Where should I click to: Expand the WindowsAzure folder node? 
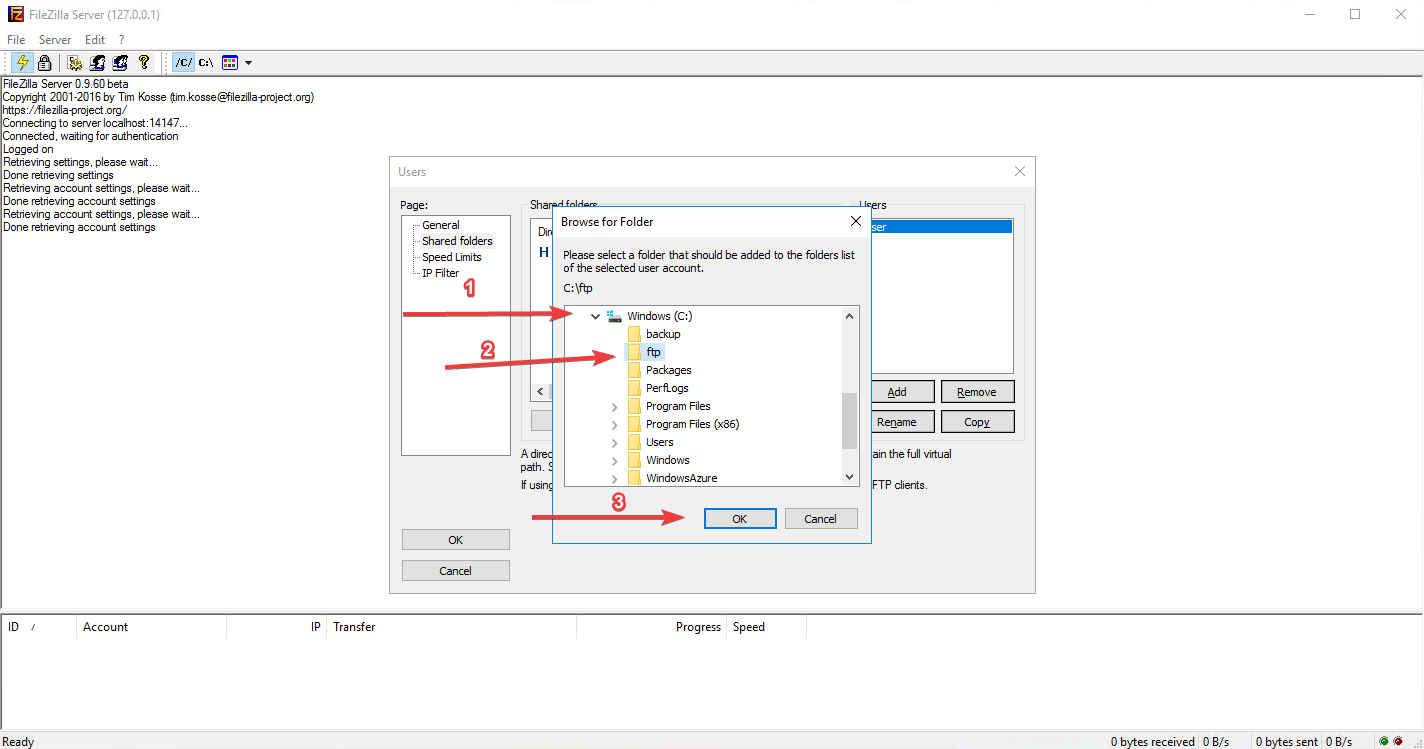(614, 478)
